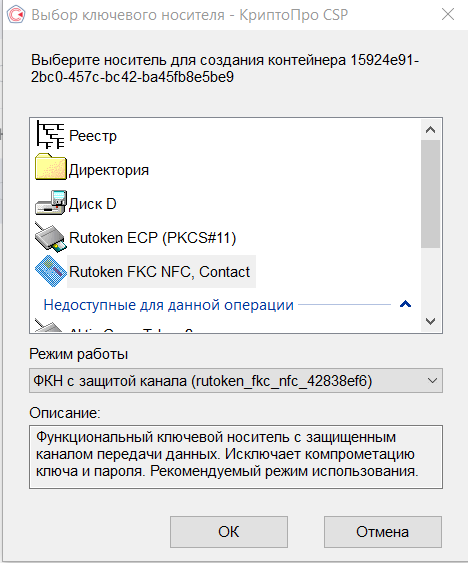Choose Диск D as the key carrier
The image size is (468, 563).
[93, 204]
